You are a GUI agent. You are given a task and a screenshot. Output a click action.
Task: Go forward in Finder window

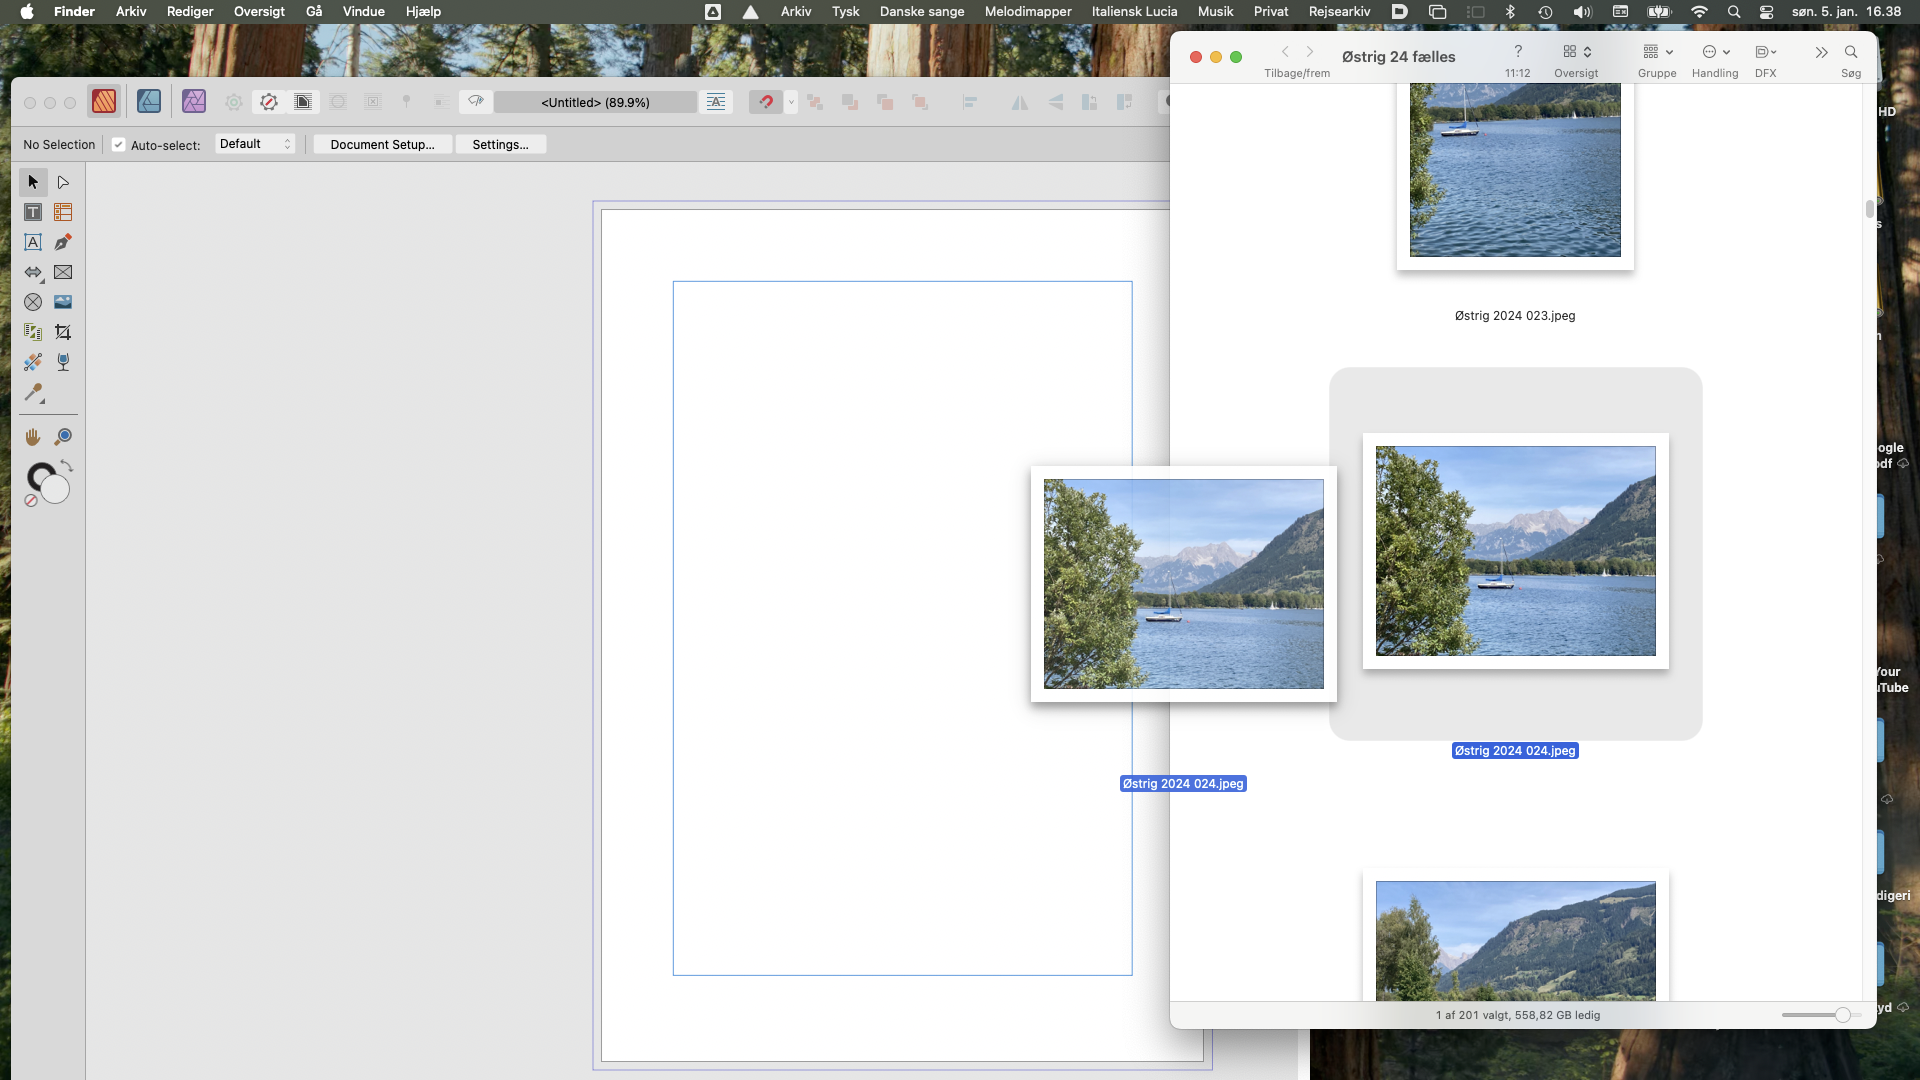[1310, 52]
